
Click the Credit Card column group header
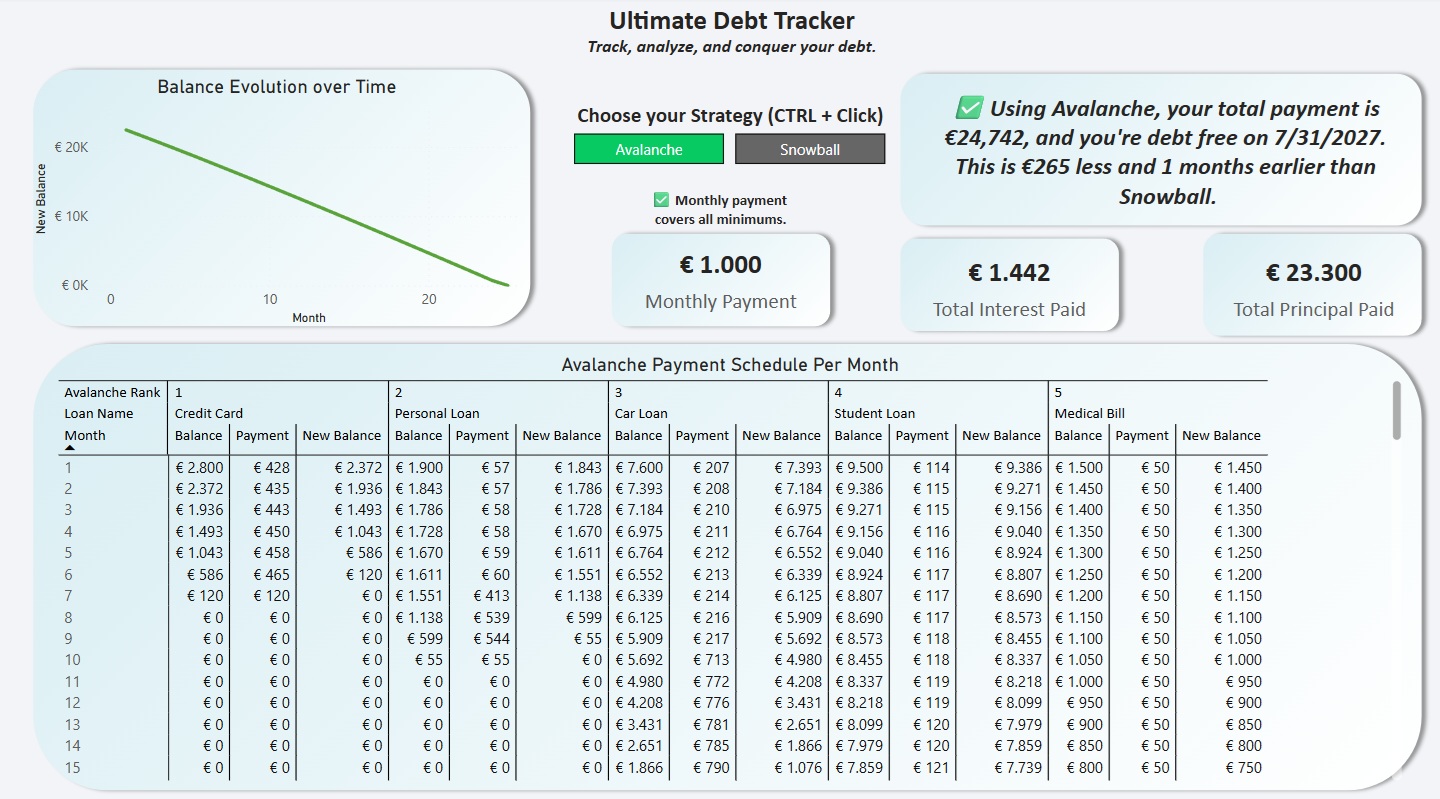[209, 413]
